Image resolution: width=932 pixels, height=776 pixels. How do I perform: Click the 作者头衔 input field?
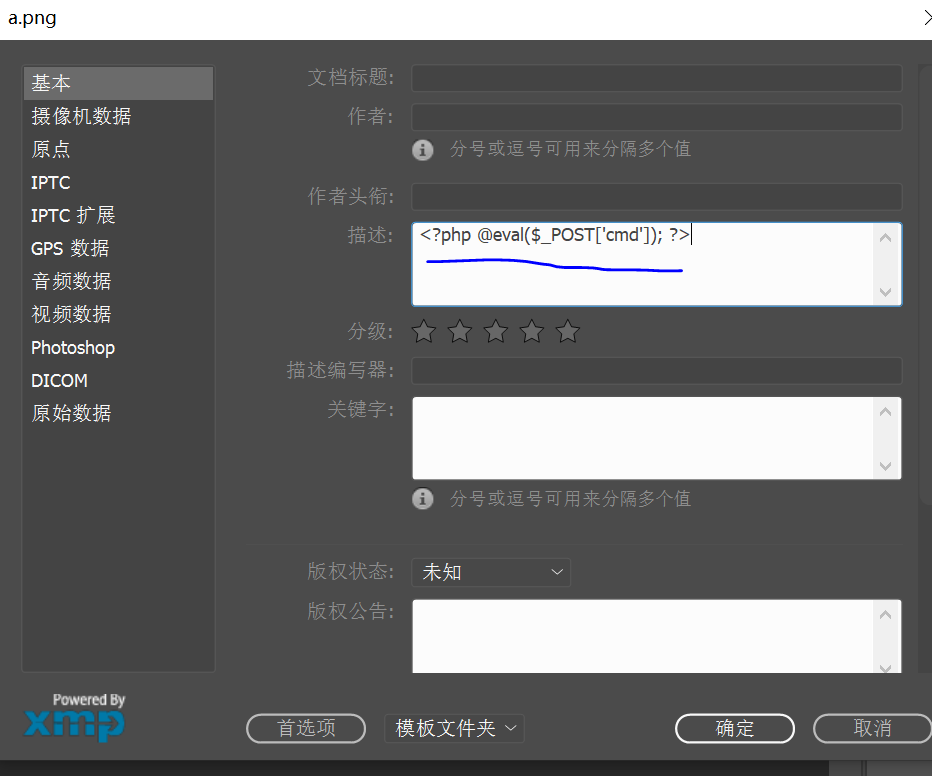tap(657, 197)
